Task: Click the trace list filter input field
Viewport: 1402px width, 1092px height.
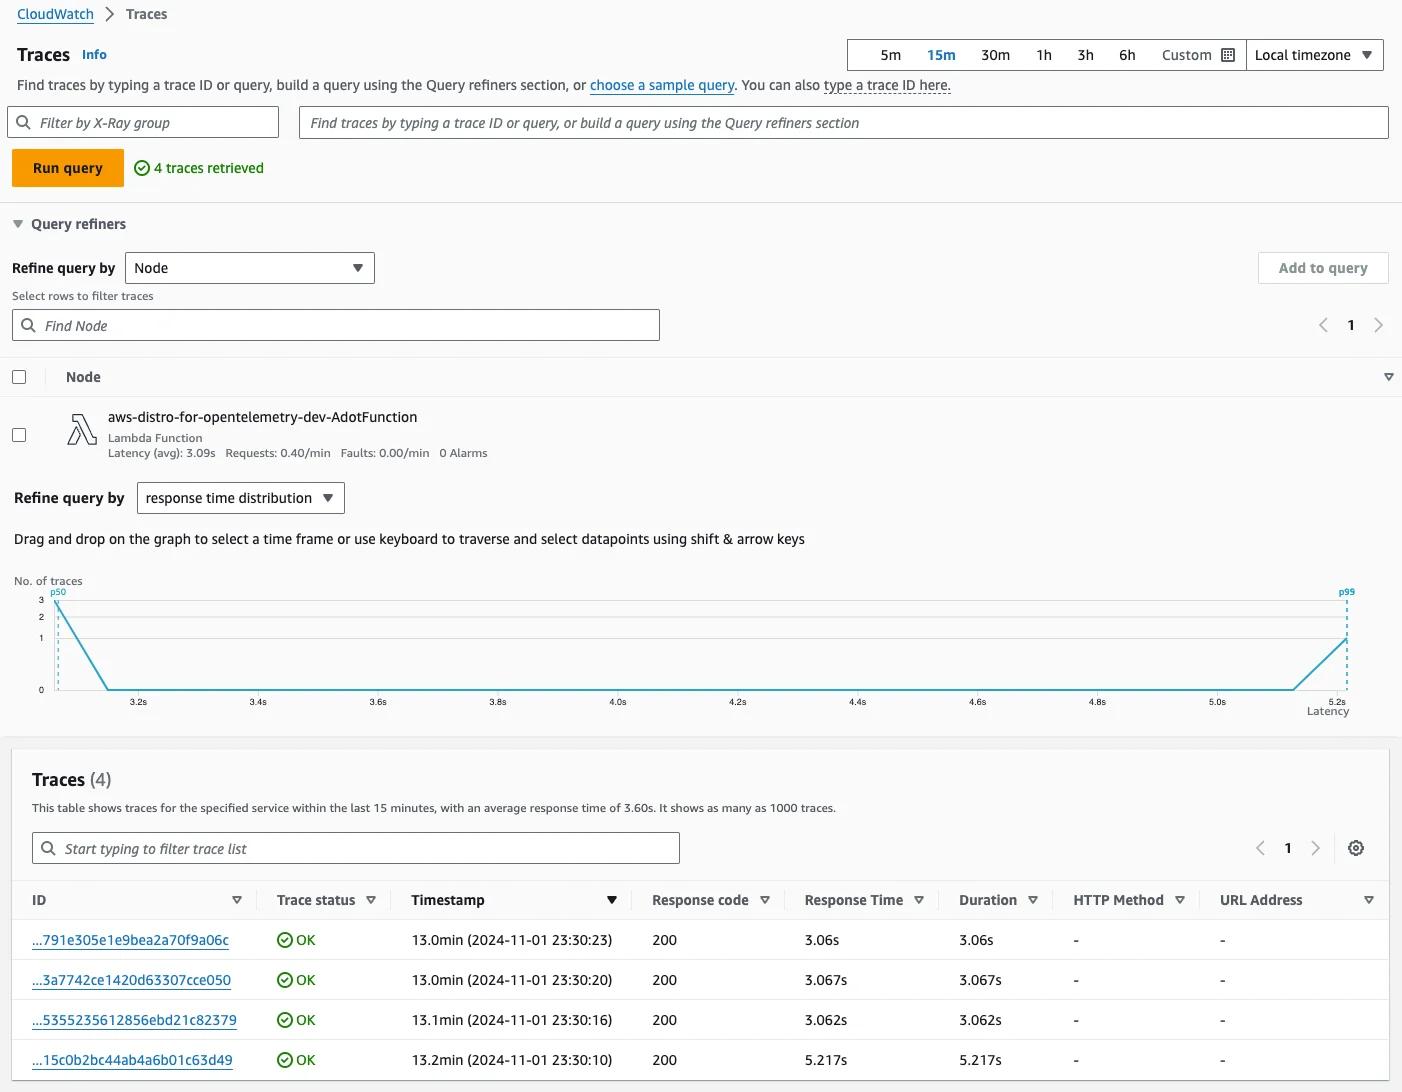Action: [x=355, y=847]
